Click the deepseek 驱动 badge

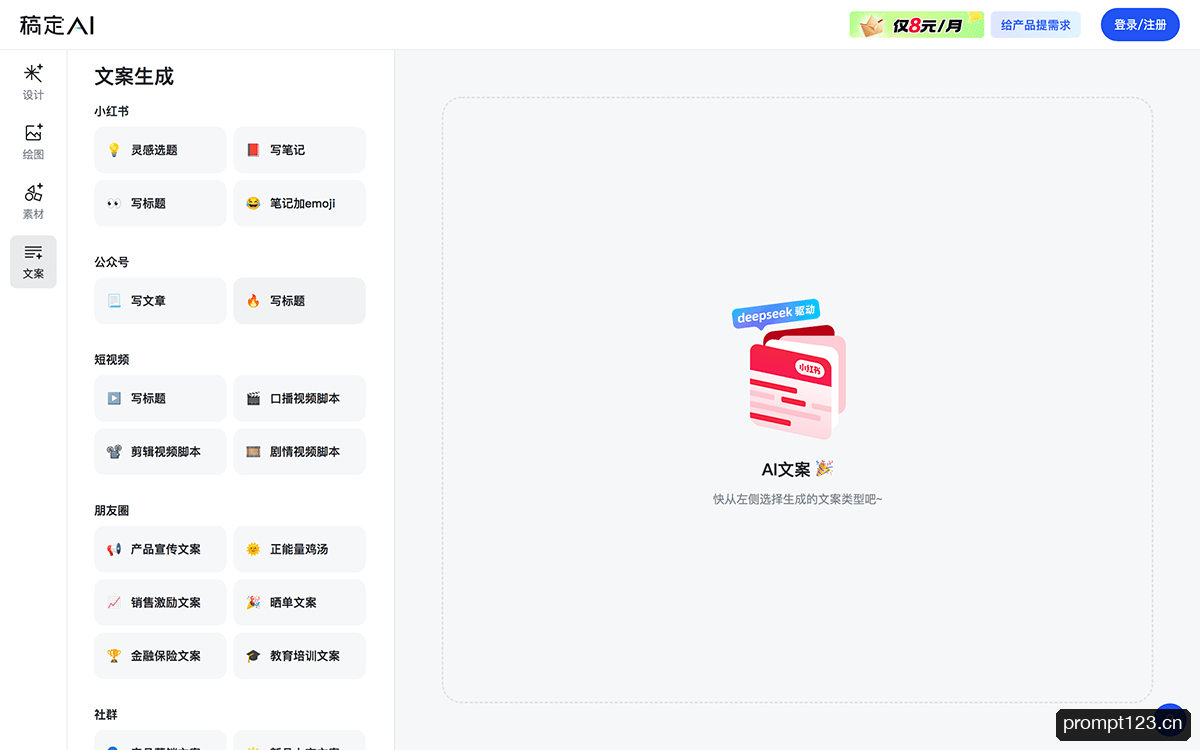pyautogui.click(x=776, y=313)
